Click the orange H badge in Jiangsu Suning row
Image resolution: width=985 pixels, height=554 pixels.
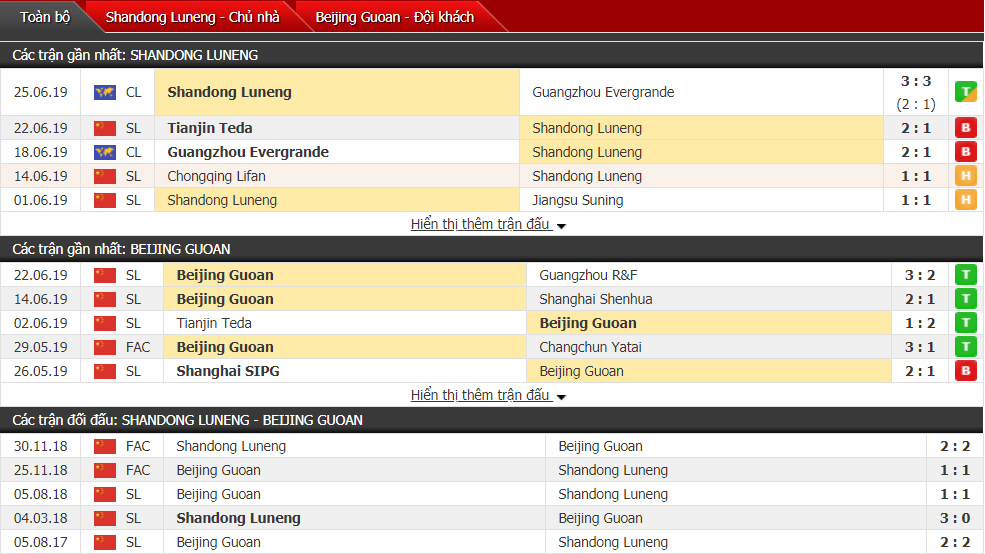(x=966, y=200)
